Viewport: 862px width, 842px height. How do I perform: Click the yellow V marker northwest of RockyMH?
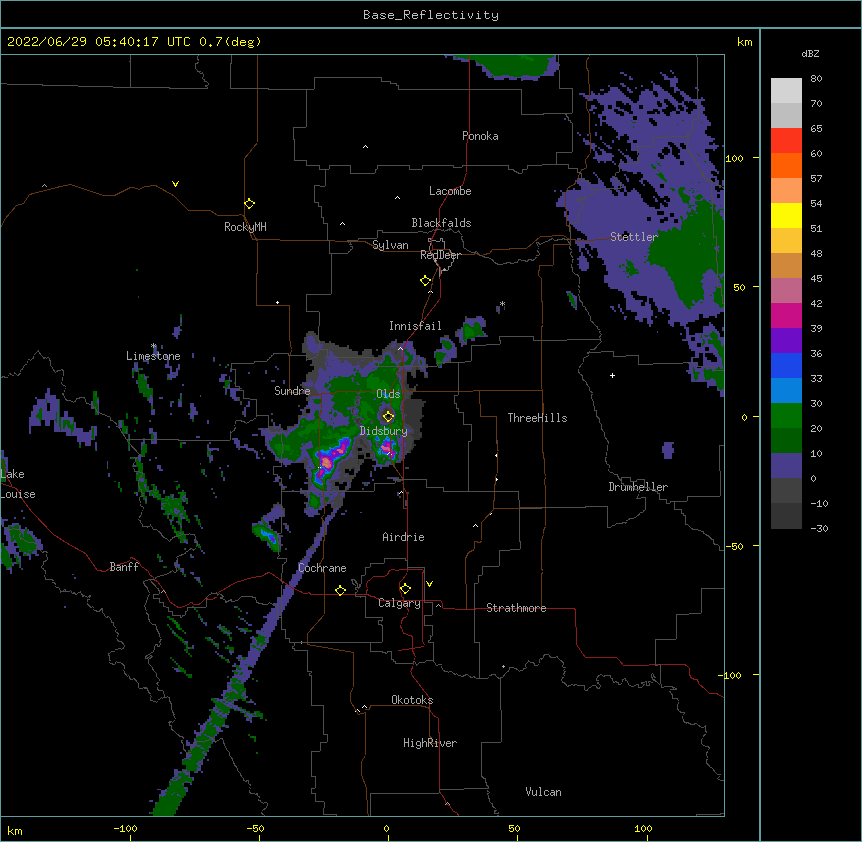175,184
